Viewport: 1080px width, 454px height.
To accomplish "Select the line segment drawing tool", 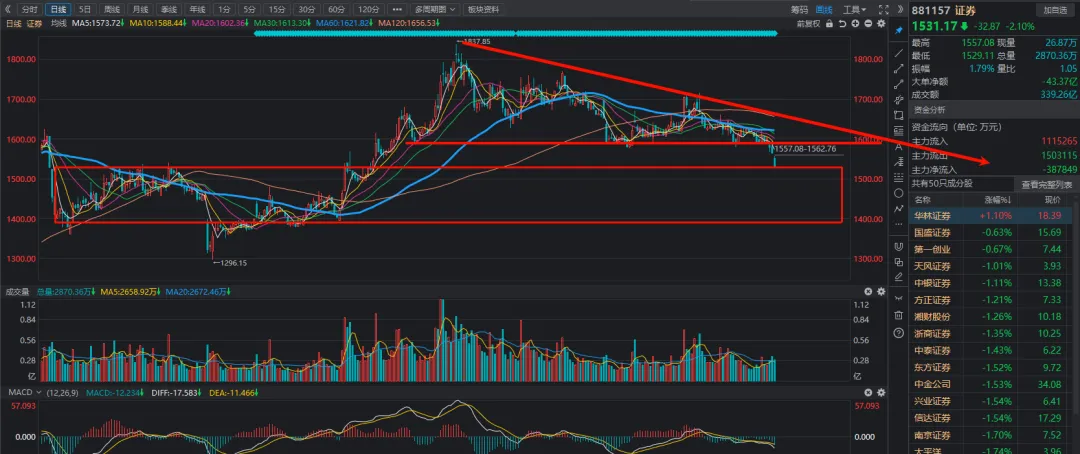I will tap(898, 84).
